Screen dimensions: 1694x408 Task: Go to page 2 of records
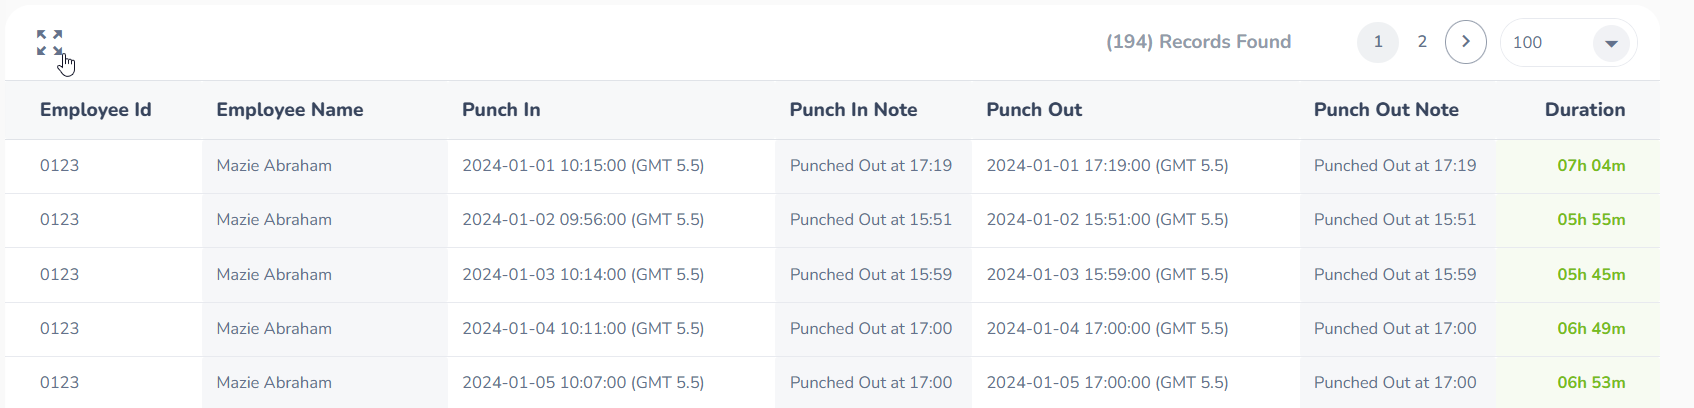tap(1422, 42)
